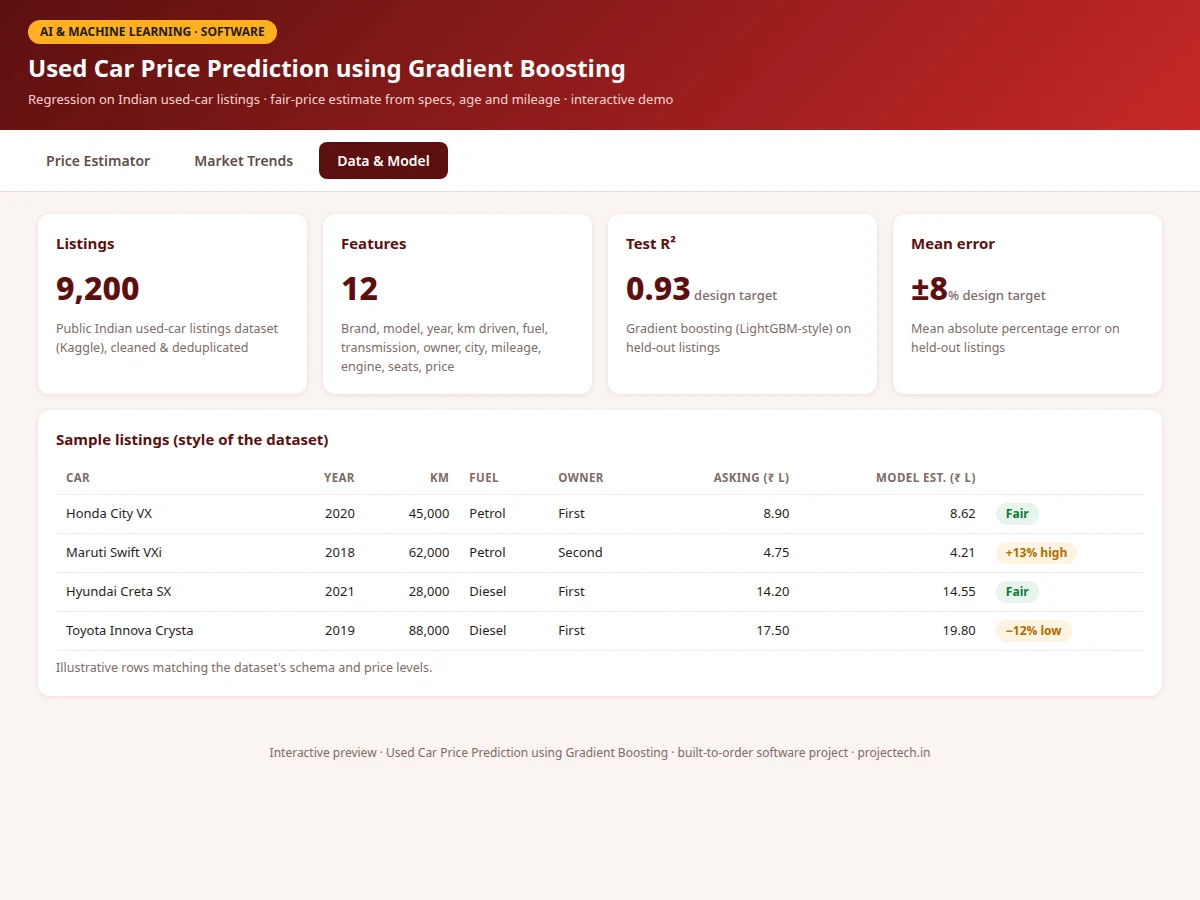1200x900 pixels.
Task: Click the projecttech.in footer text
Action: click(x=894, y=753)
